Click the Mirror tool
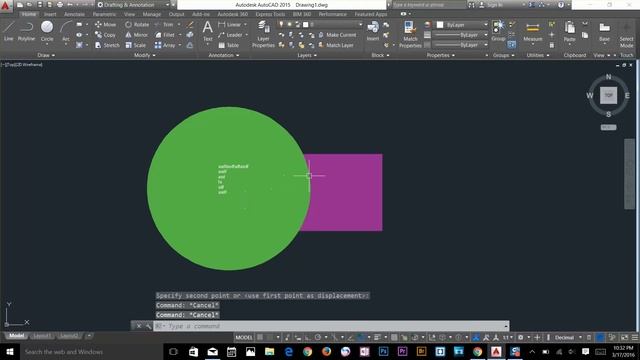The image size is (640, 360). click(x=136, y=35)
